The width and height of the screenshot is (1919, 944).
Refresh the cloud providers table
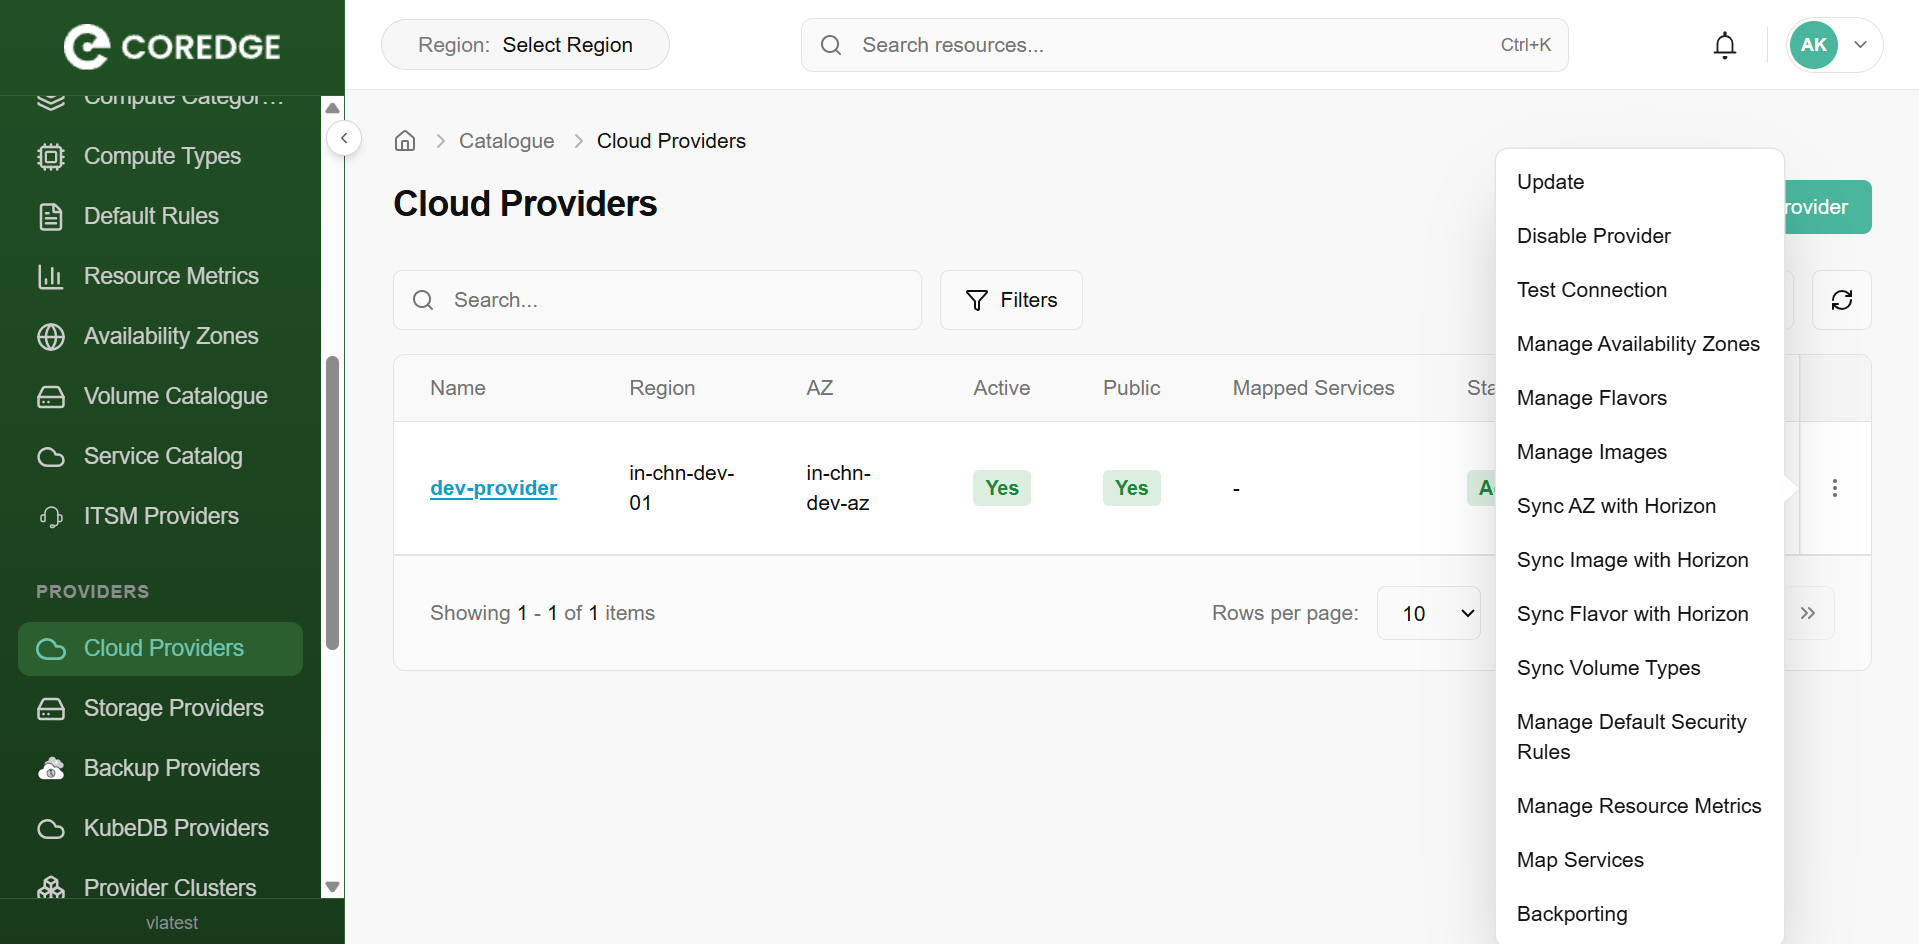click(x=1841, y=300)
